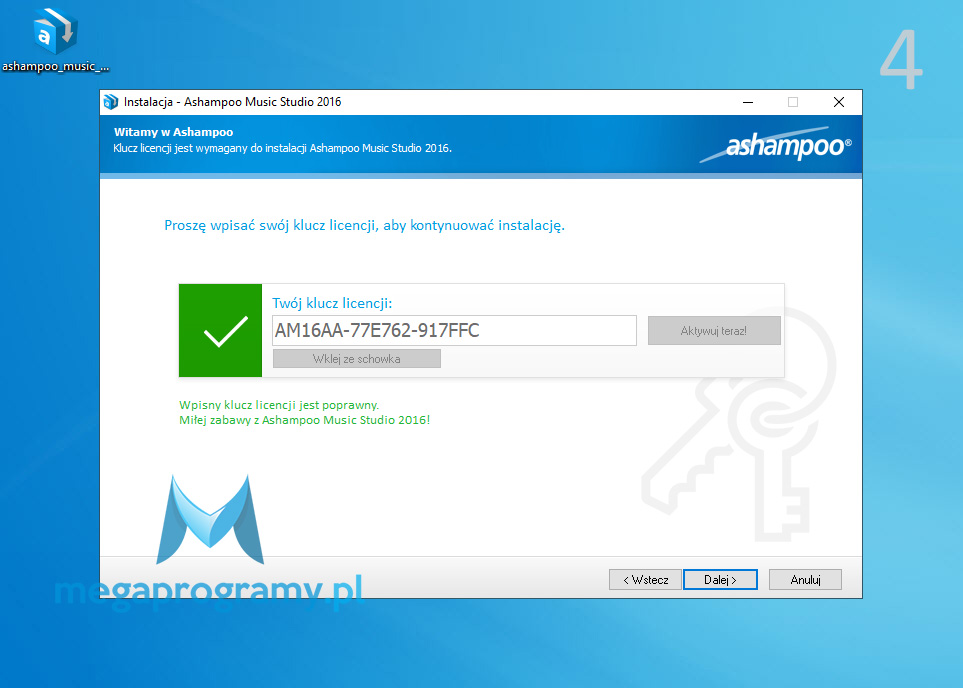Click the 'Proszę wpisać swój klucz licencji' instruction
Image resolution: width=963 pixels, height=688 pixels.
coord(364,225)
